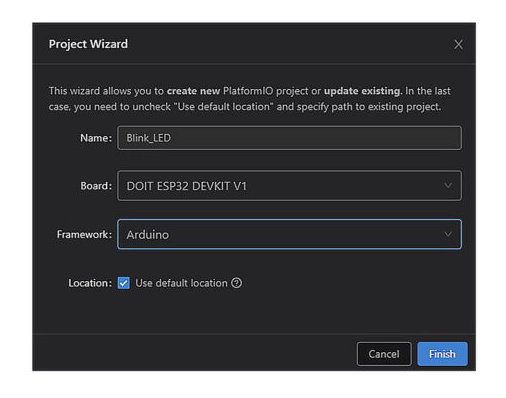The width and height of the screenshot is (506, 398).
Task: Click the Finish button
Action: coord(442,354)
